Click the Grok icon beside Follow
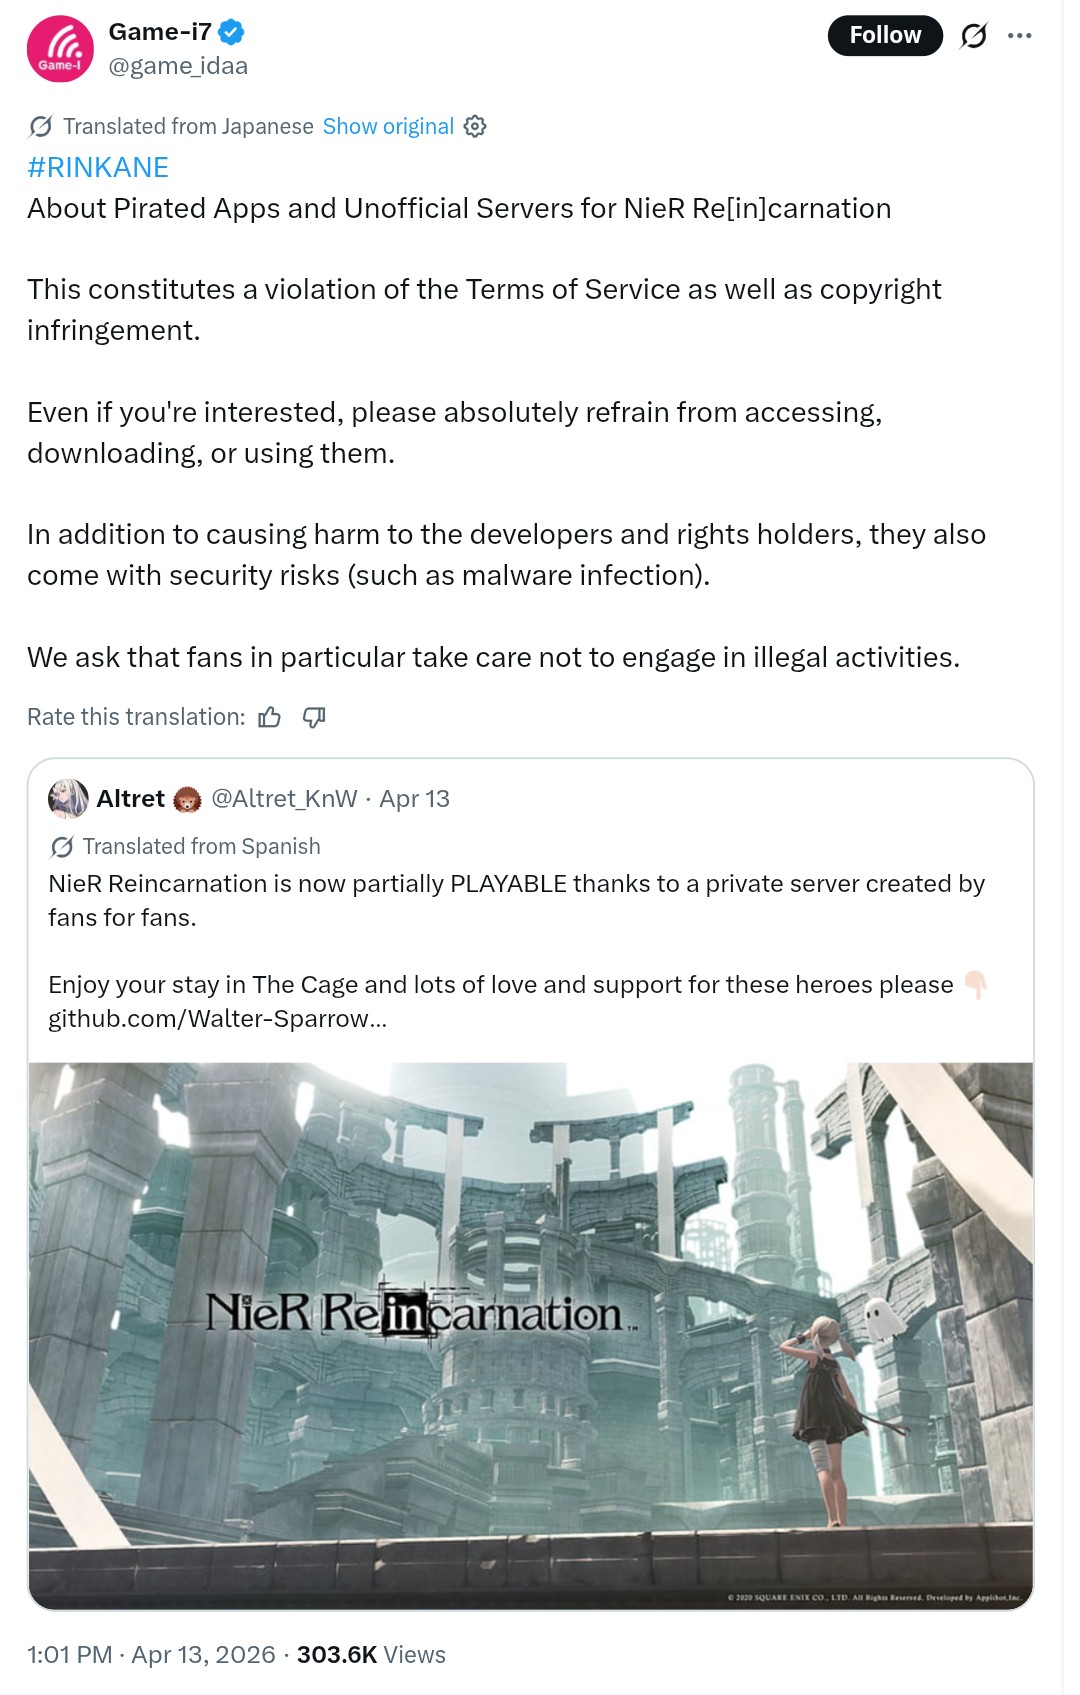Screen dimensions: 1080x1695 tap(973, 36)
